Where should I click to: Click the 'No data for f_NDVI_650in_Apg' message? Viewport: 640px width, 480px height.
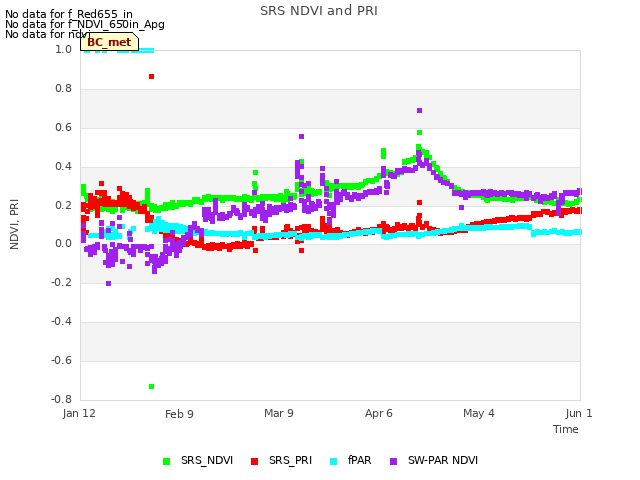[85, 24]
